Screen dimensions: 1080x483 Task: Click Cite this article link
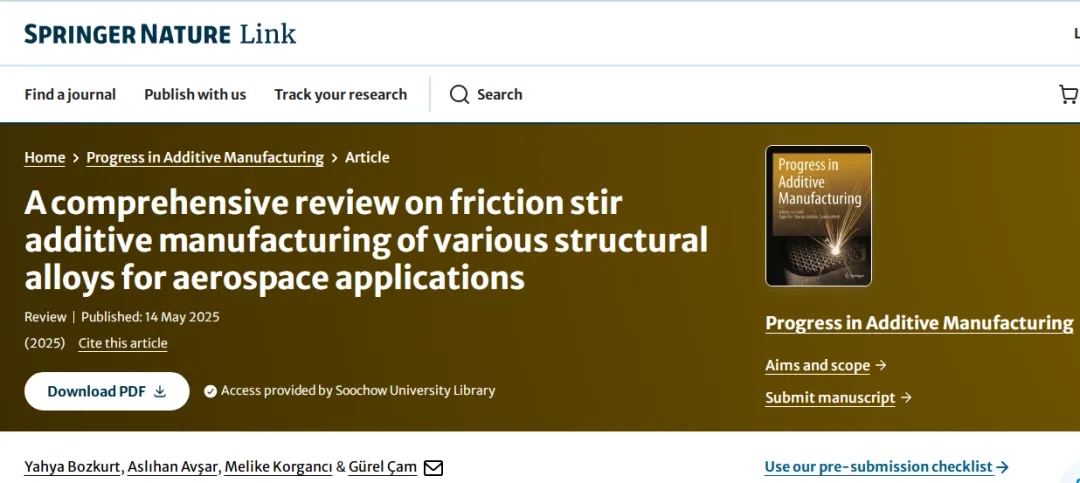click(x=123, y=343)
